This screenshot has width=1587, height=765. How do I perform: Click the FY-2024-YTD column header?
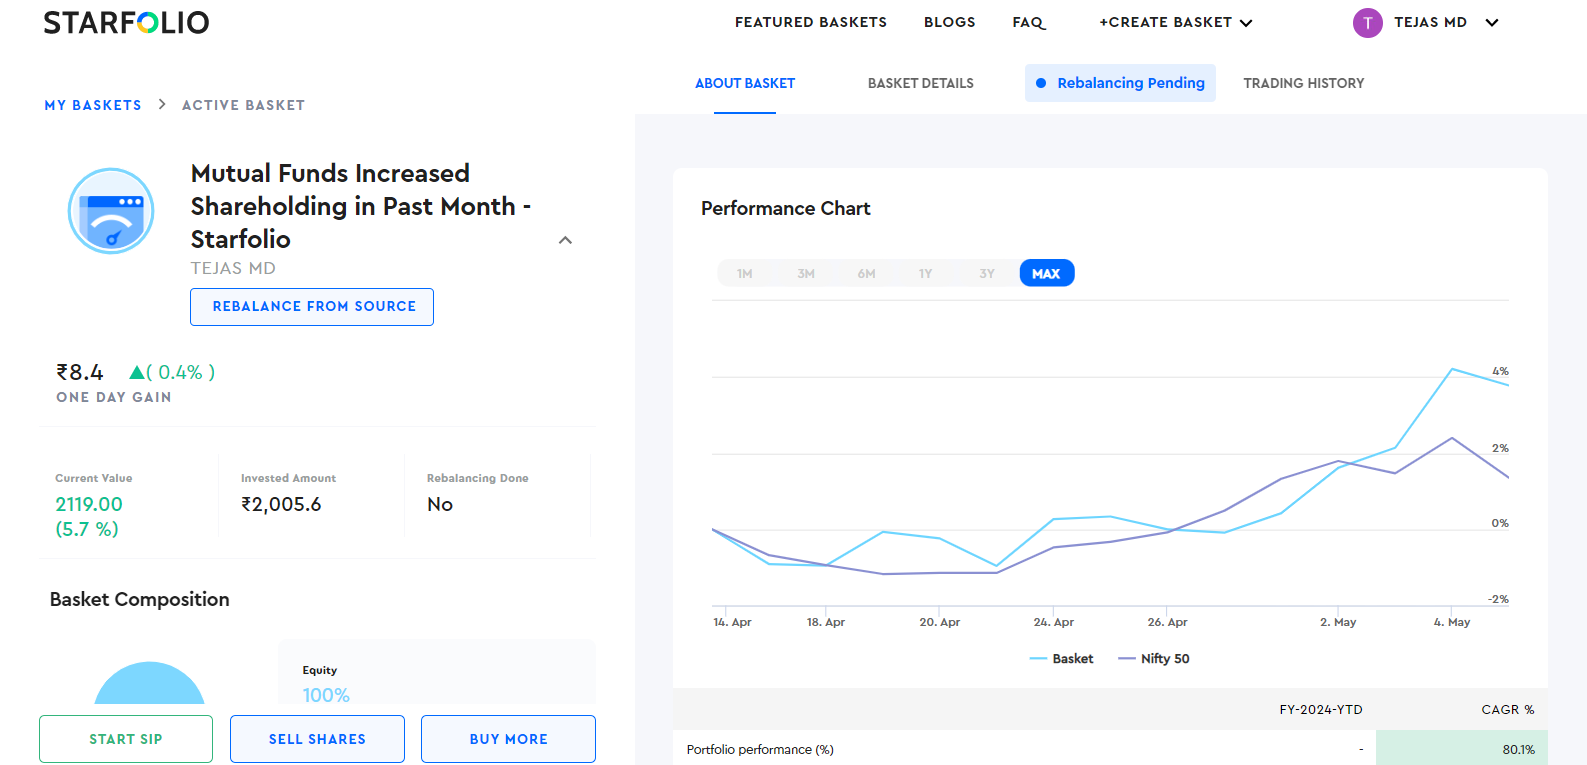tap(1321, 709)
